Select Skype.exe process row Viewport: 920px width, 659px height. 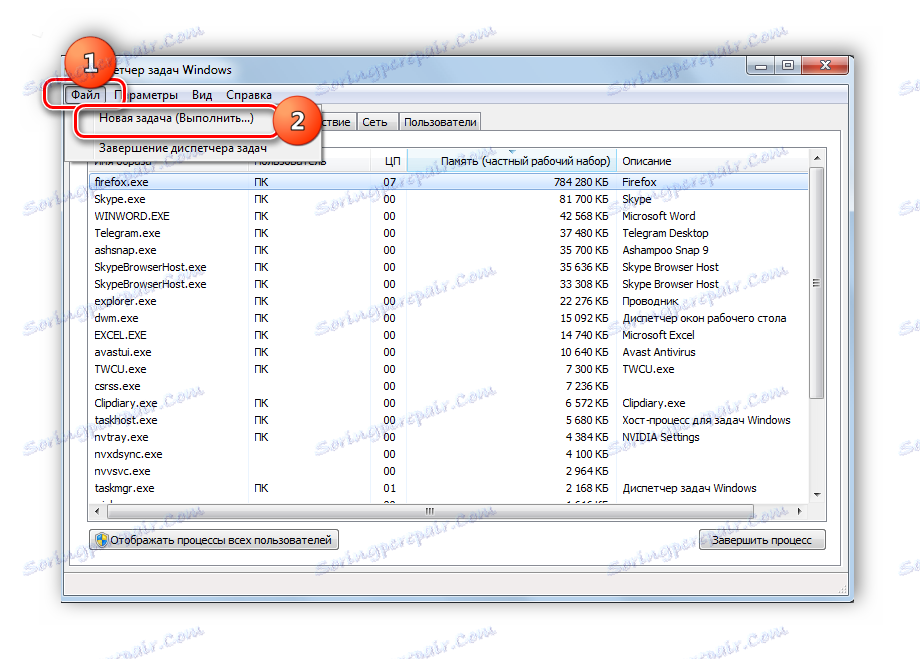449,199
